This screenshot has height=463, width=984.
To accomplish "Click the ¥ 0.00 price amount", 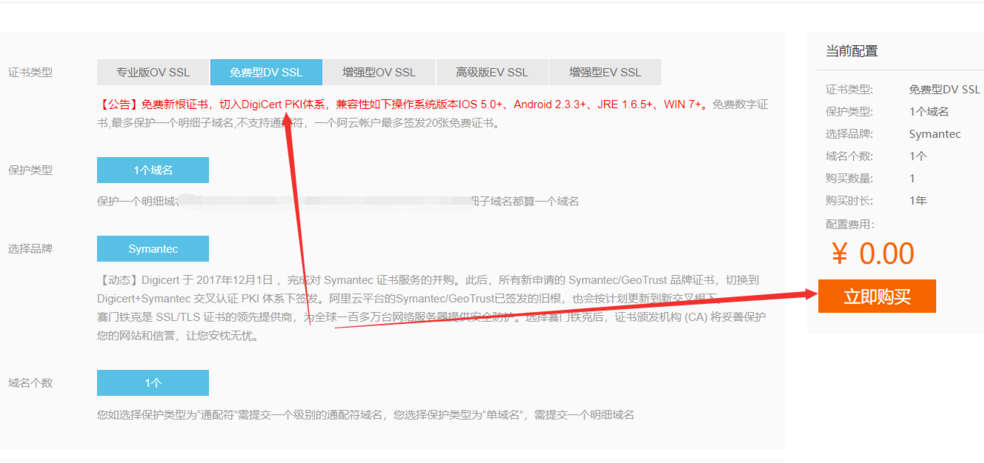I will pyautogui.click(x=873, y=253).
